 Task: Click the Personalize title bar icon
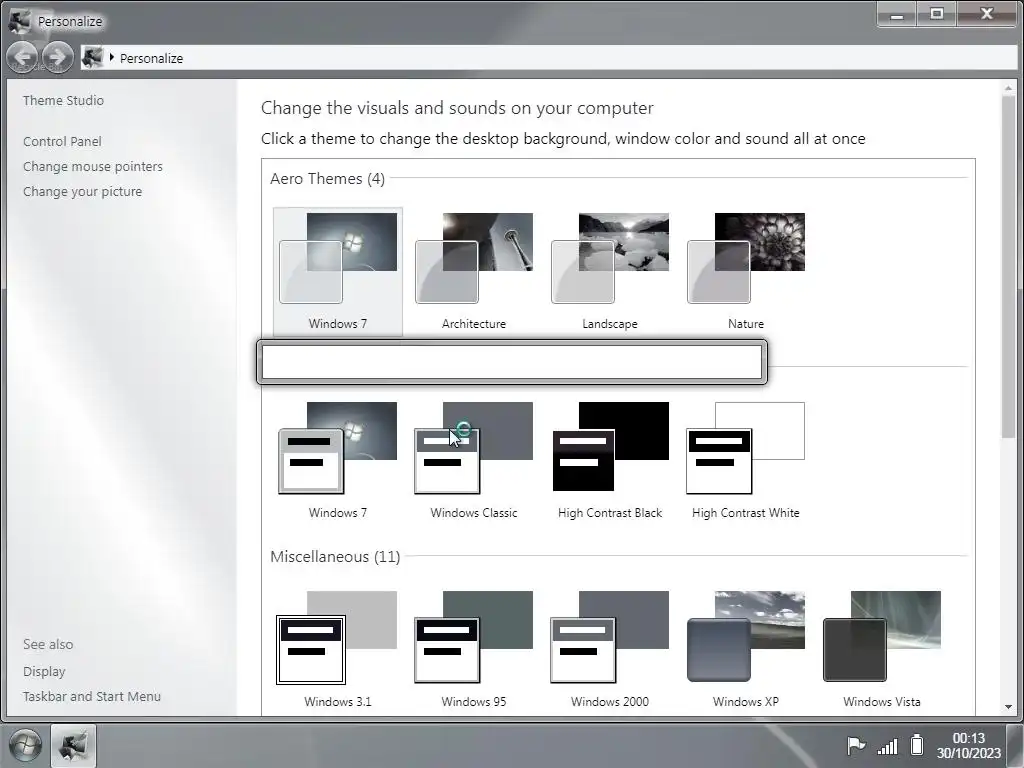(x=20, y=21)
